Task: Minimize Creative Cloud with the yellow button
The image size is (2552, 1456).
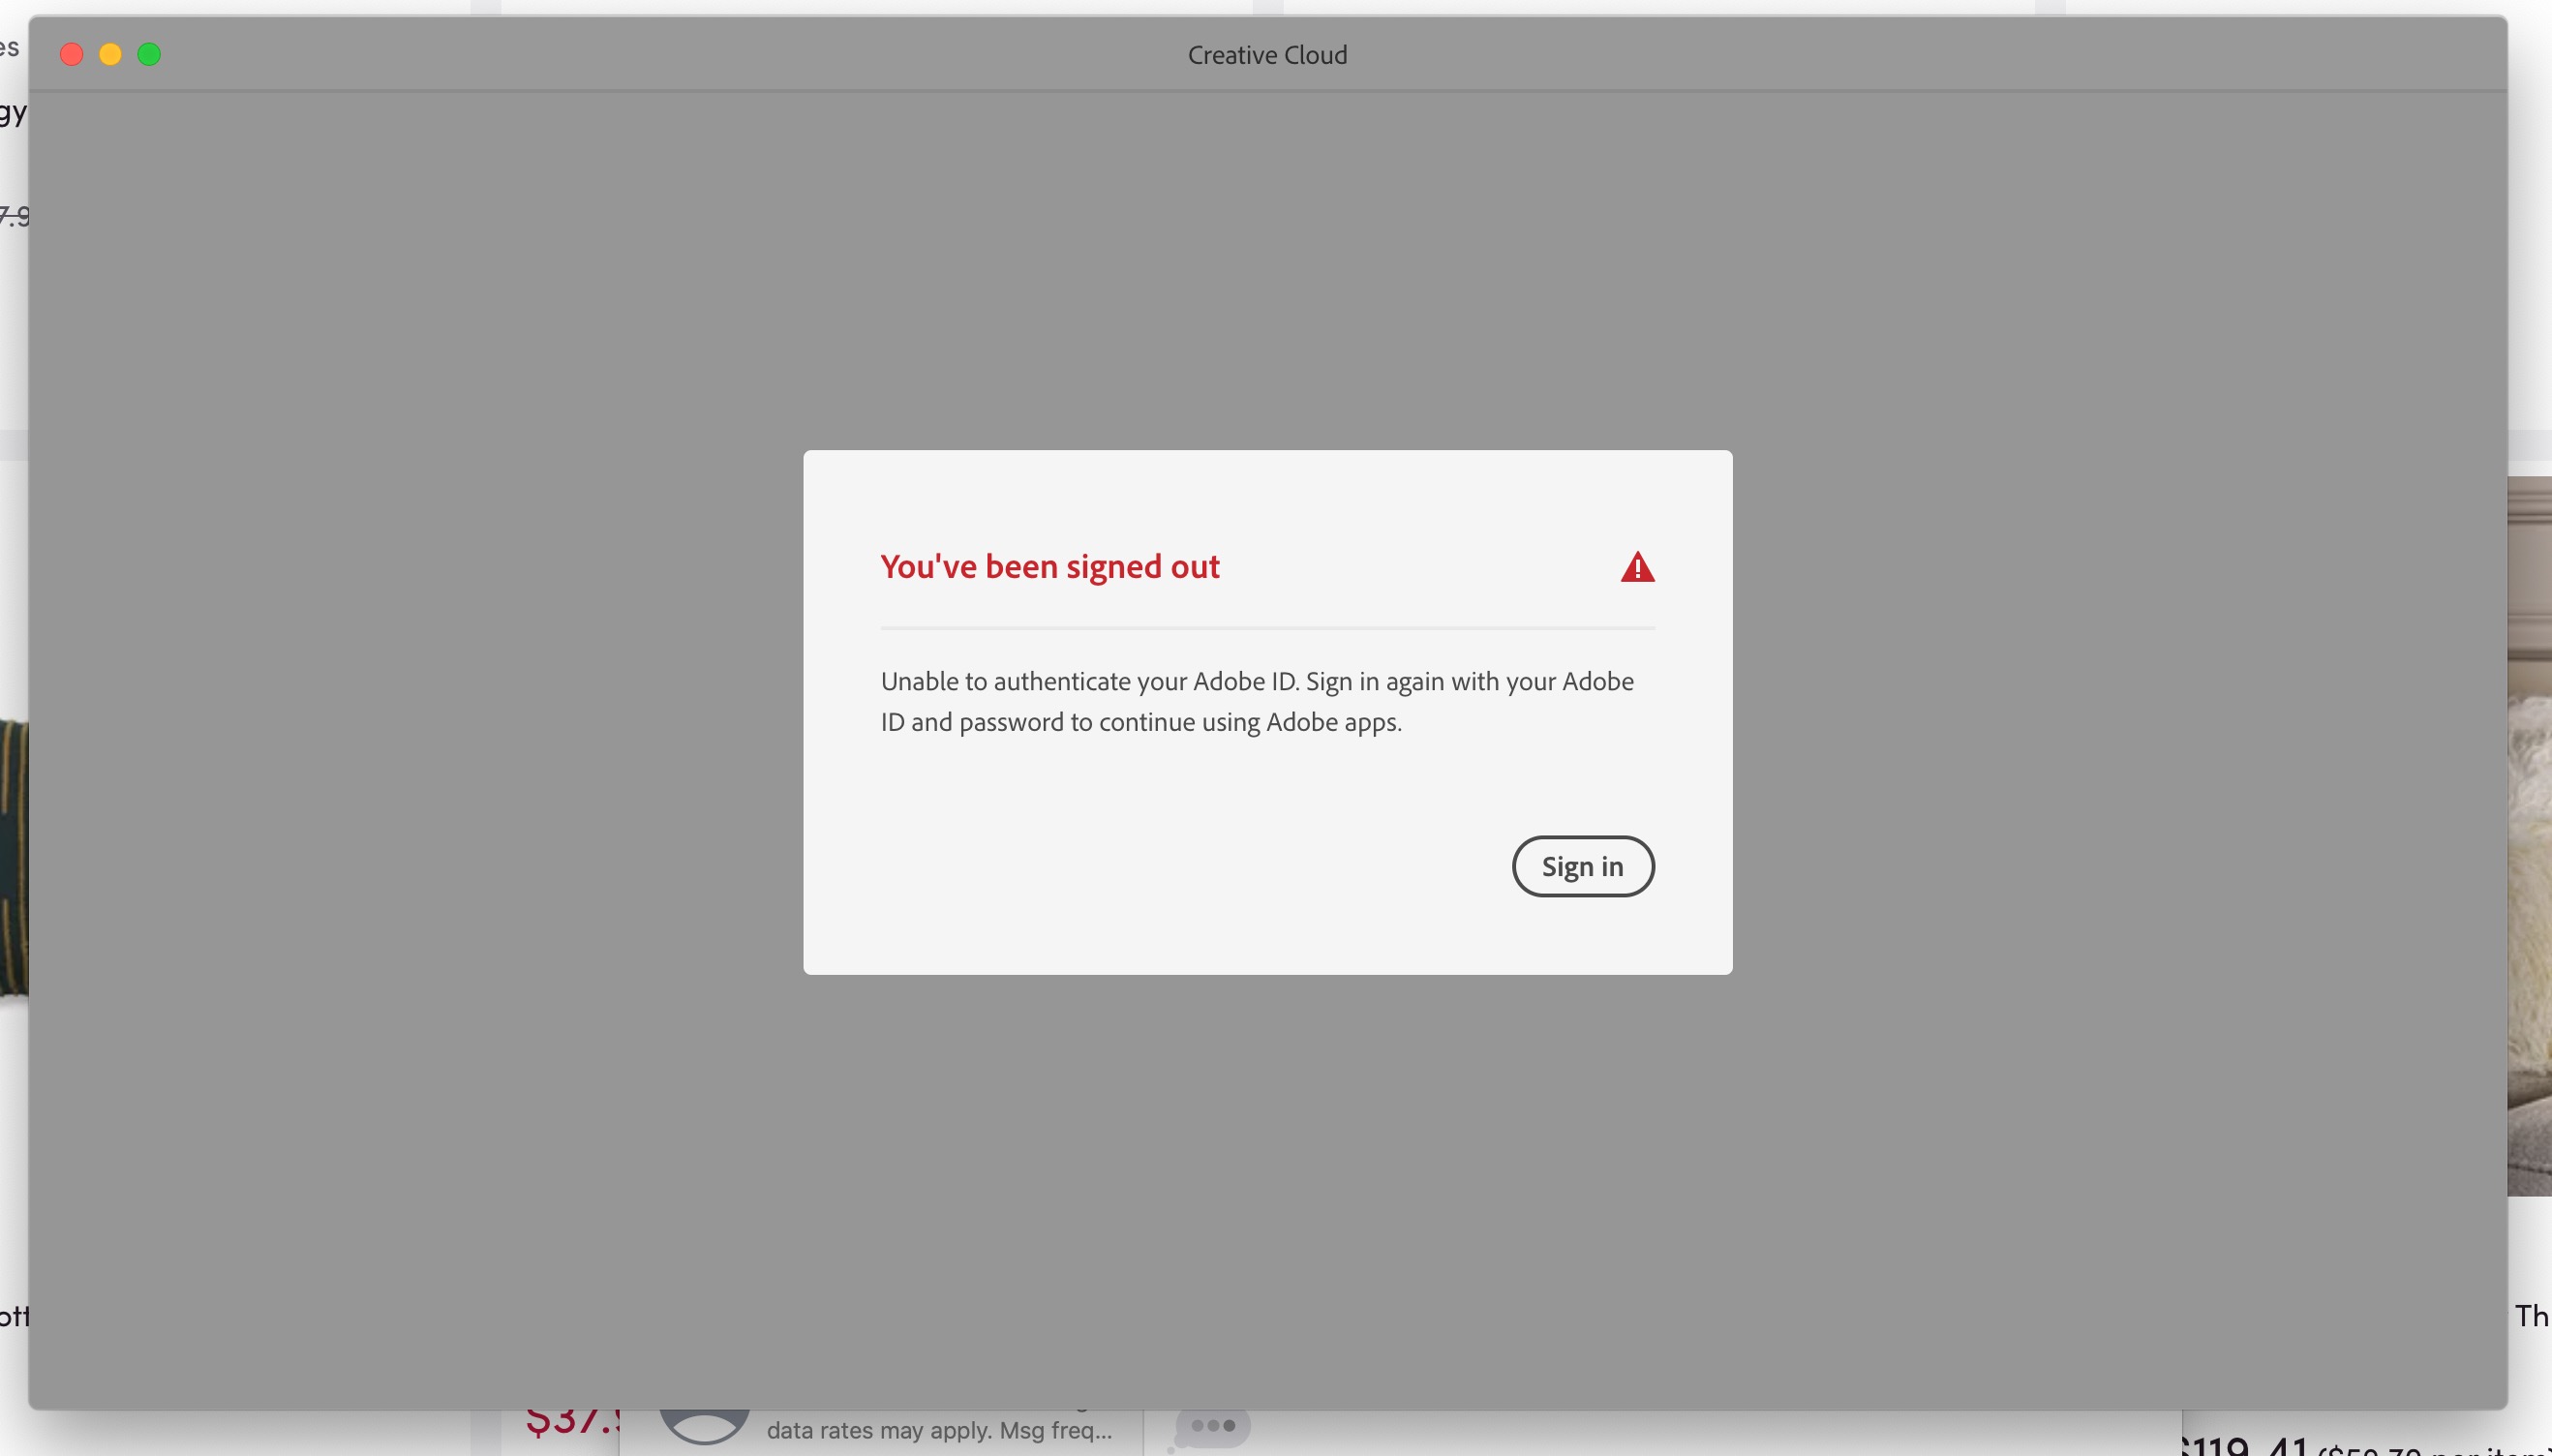Action: [x=111, y=53]
